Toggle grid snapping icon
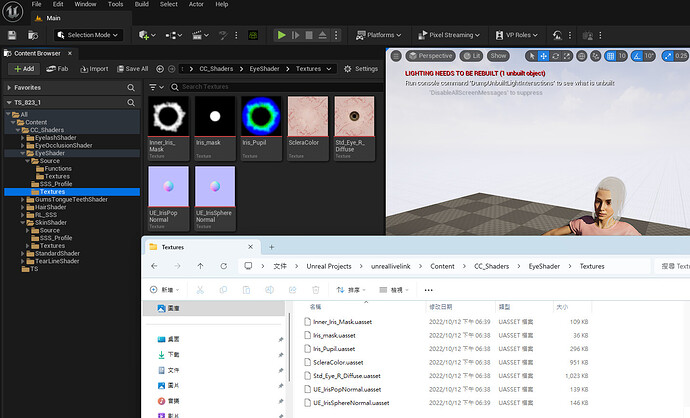The width and height of the screenshot is (690, 418). [610, 56]
